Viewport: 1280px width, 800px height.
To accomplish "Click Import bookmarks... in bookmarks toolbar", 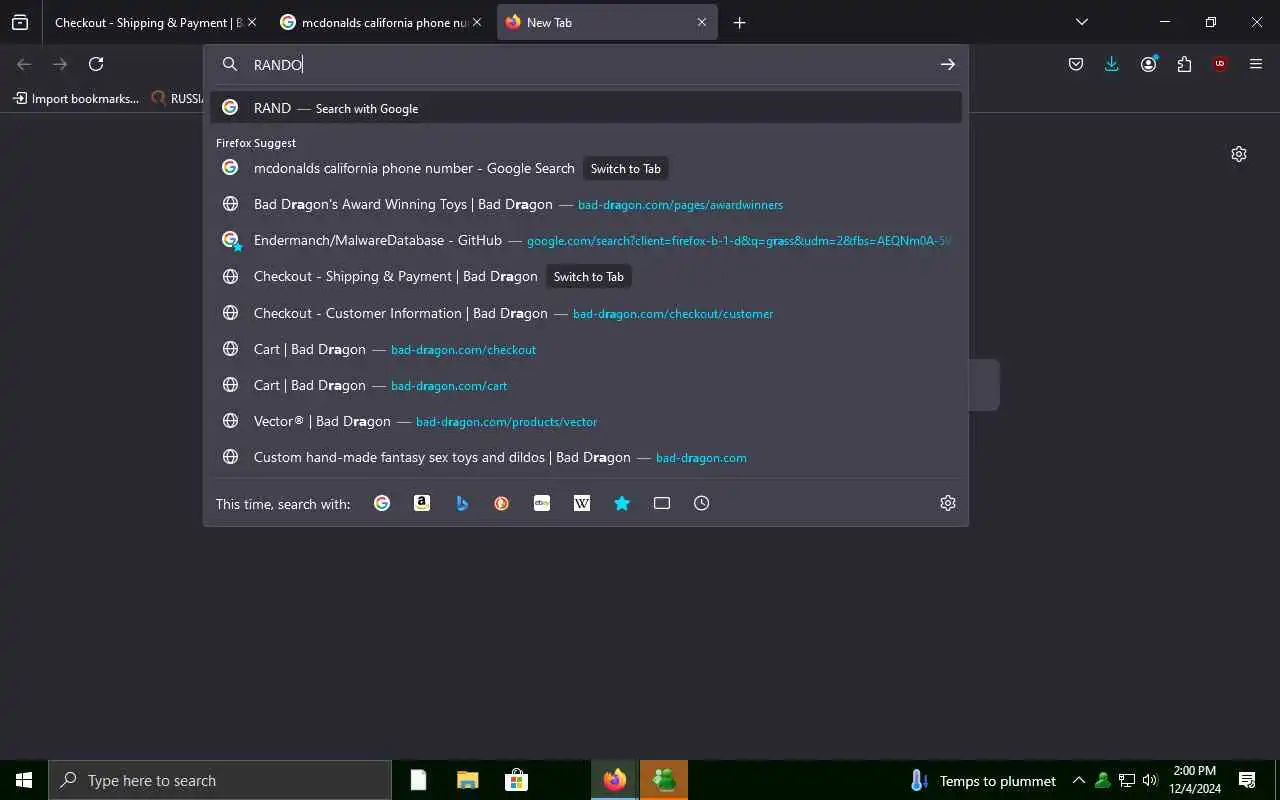I will [x=76, y=98].
